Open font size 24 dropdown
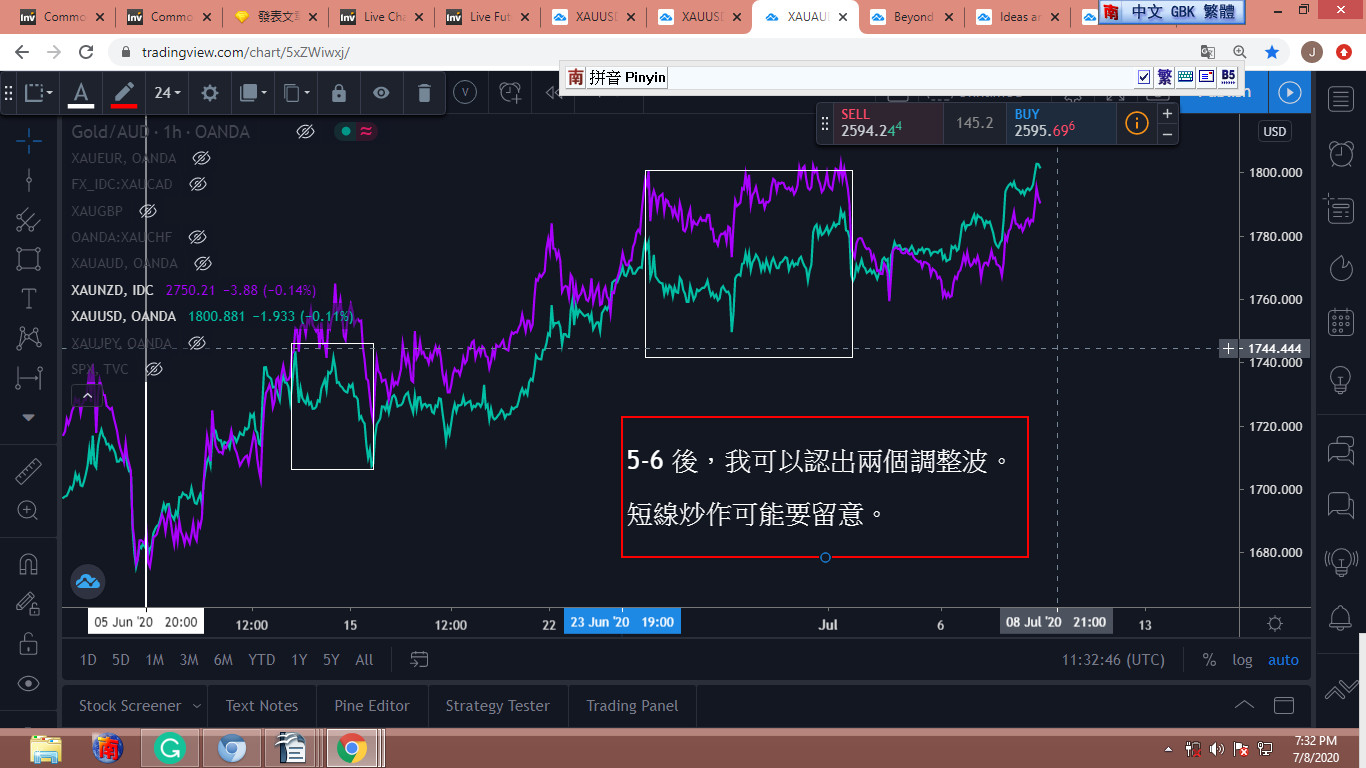 point(167,93)
